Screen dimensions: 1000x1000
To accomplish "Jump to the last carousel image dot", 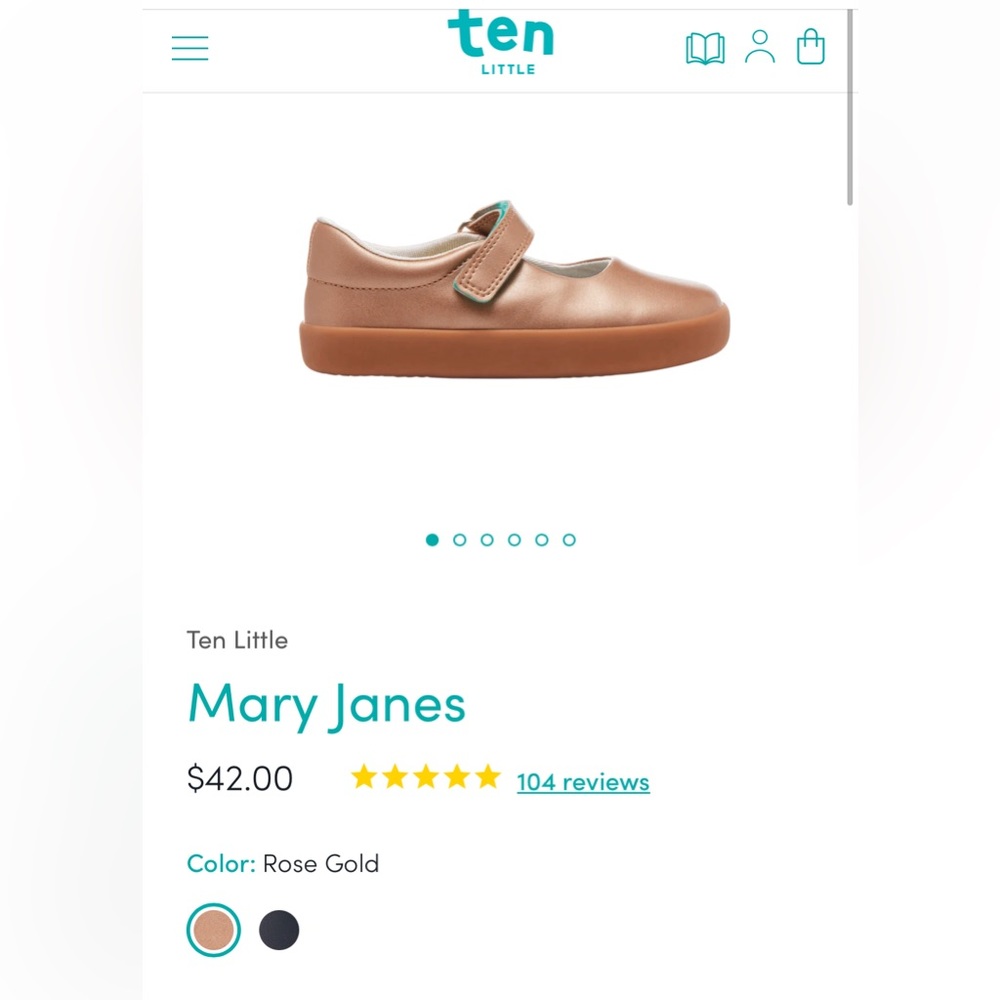I will coord(568,539).
